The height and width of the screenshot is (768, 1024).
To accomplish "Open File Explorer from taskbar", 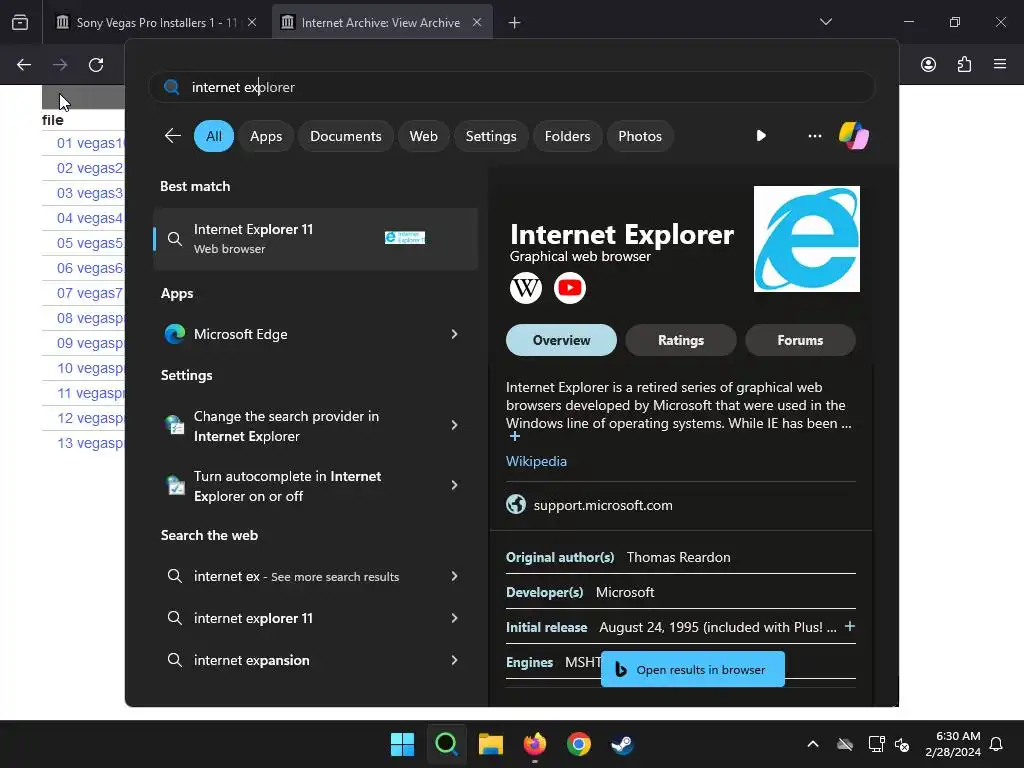I will click(490, 744).
